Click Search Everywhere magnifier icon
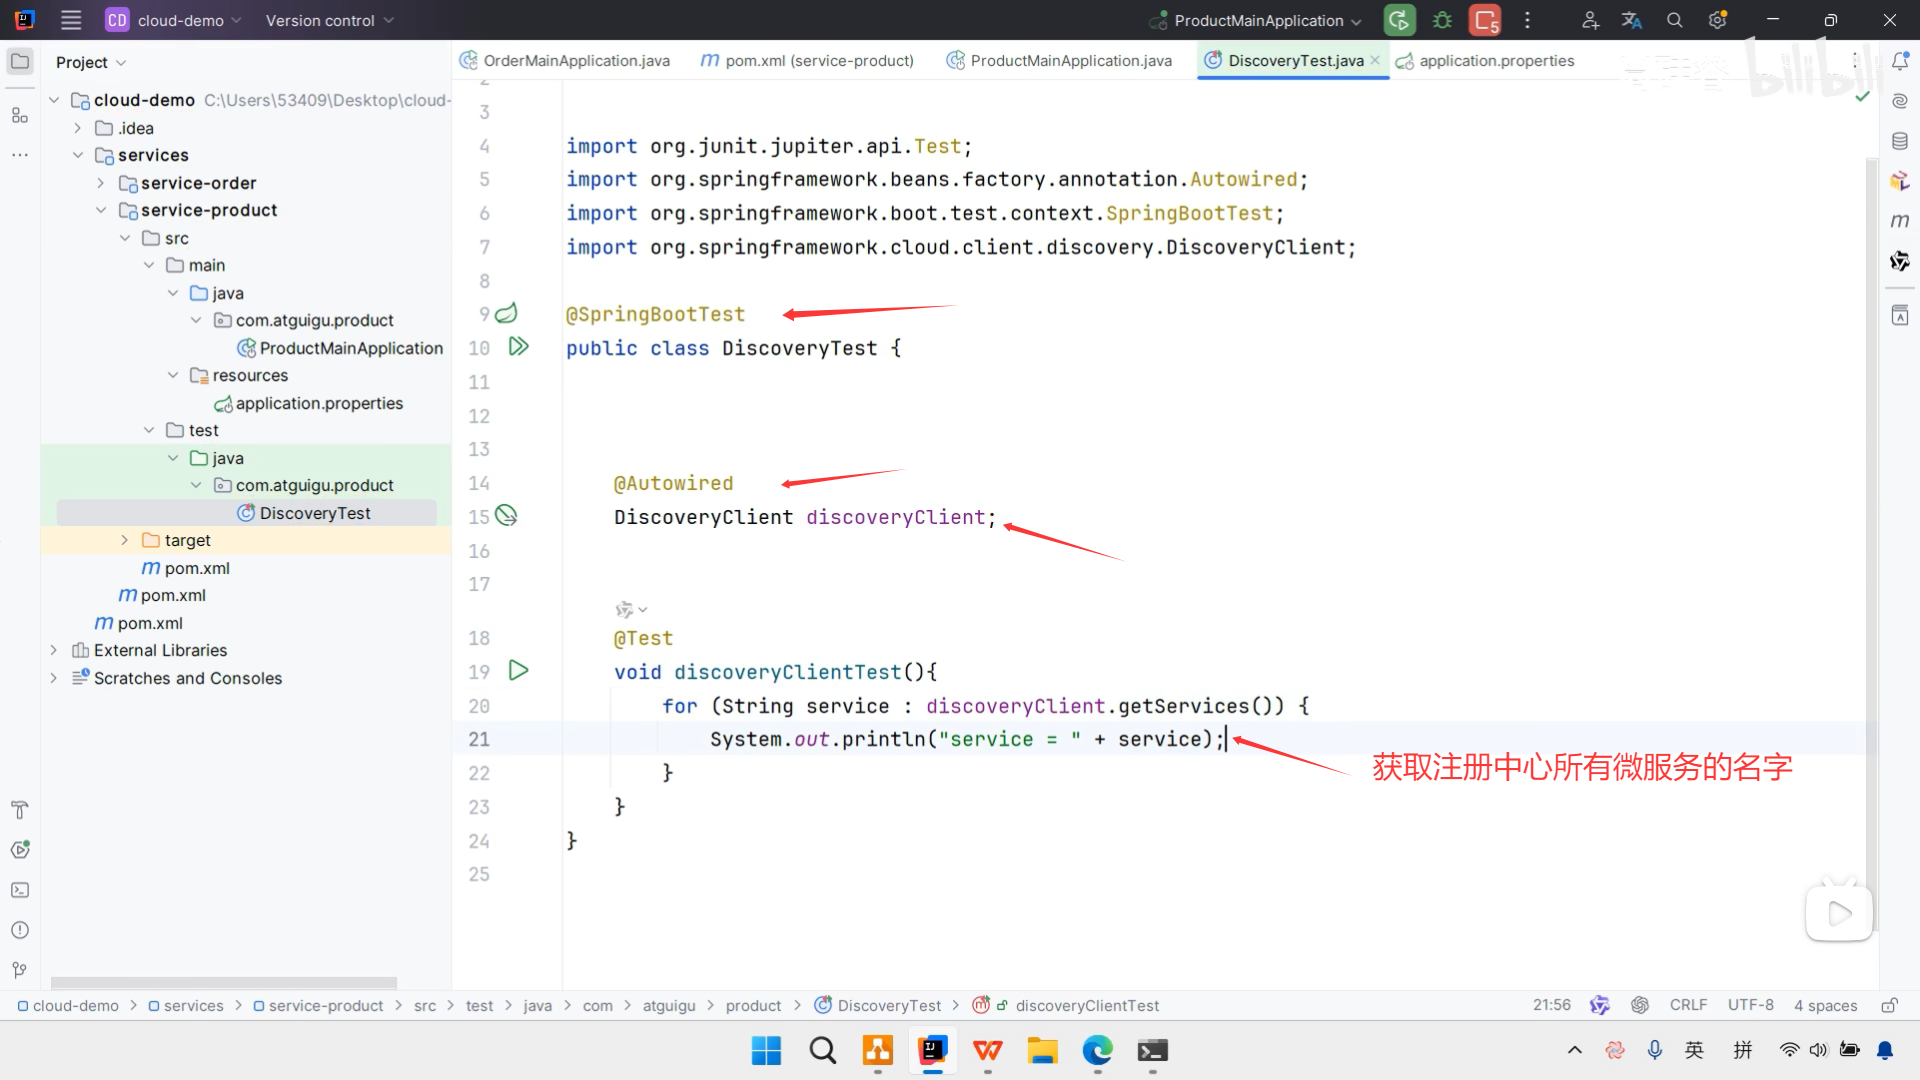The width and height of the screenshot is (1920, 1080). 1674,20
